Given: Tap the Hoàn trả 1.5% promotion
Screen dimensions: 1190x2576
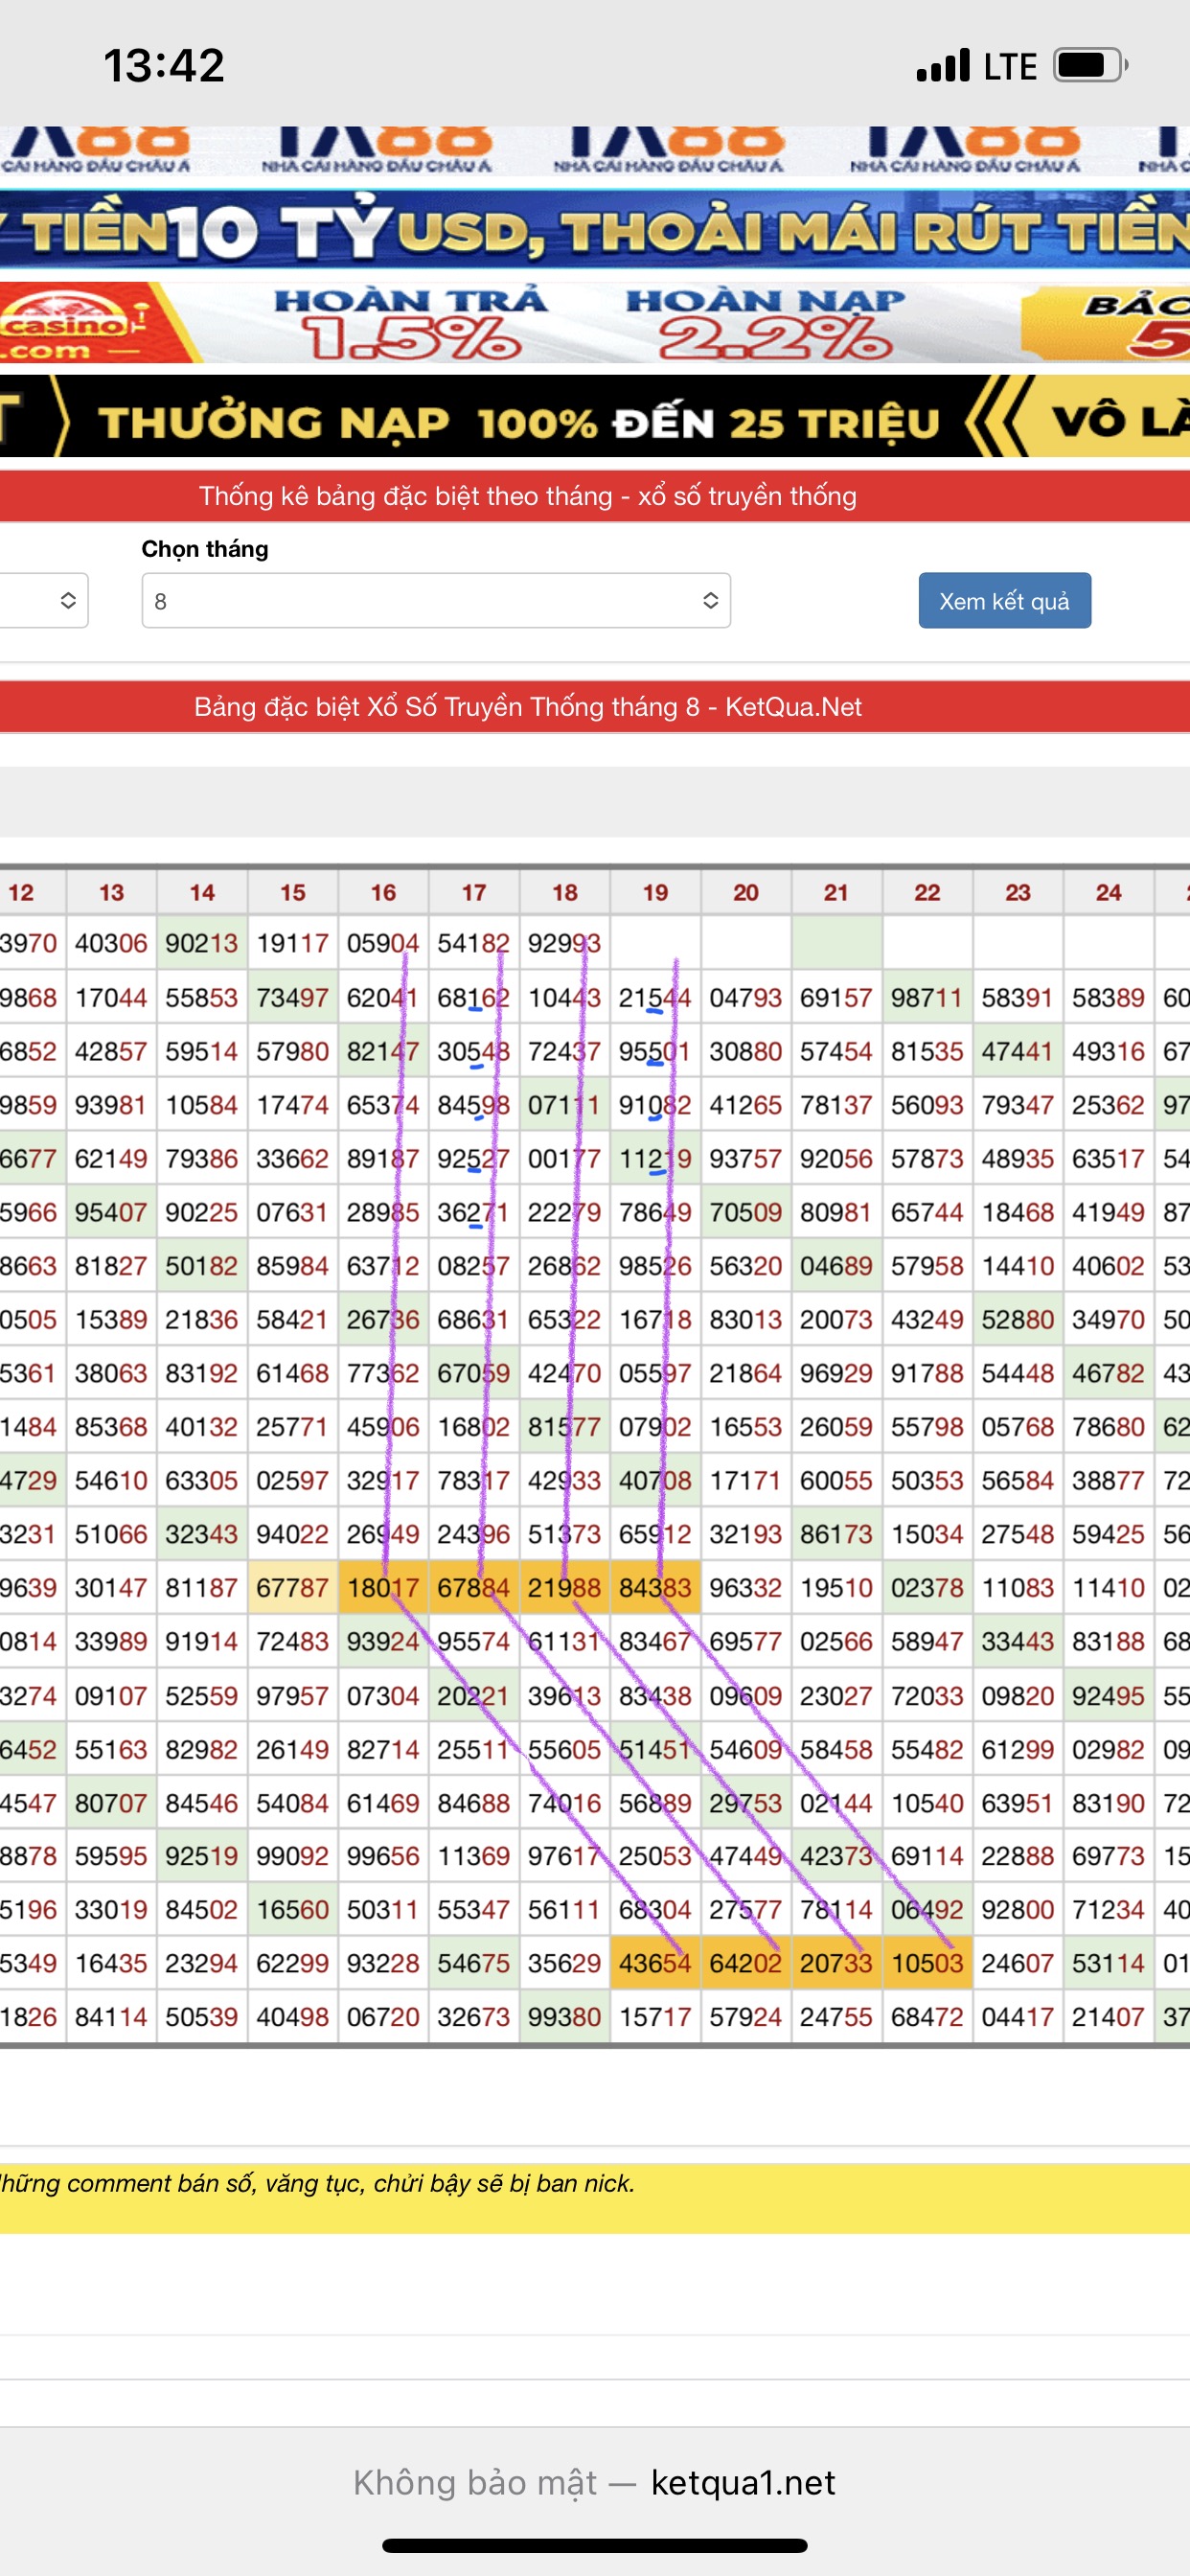Looking at the screenshot, I should click(x=411, y=323).
